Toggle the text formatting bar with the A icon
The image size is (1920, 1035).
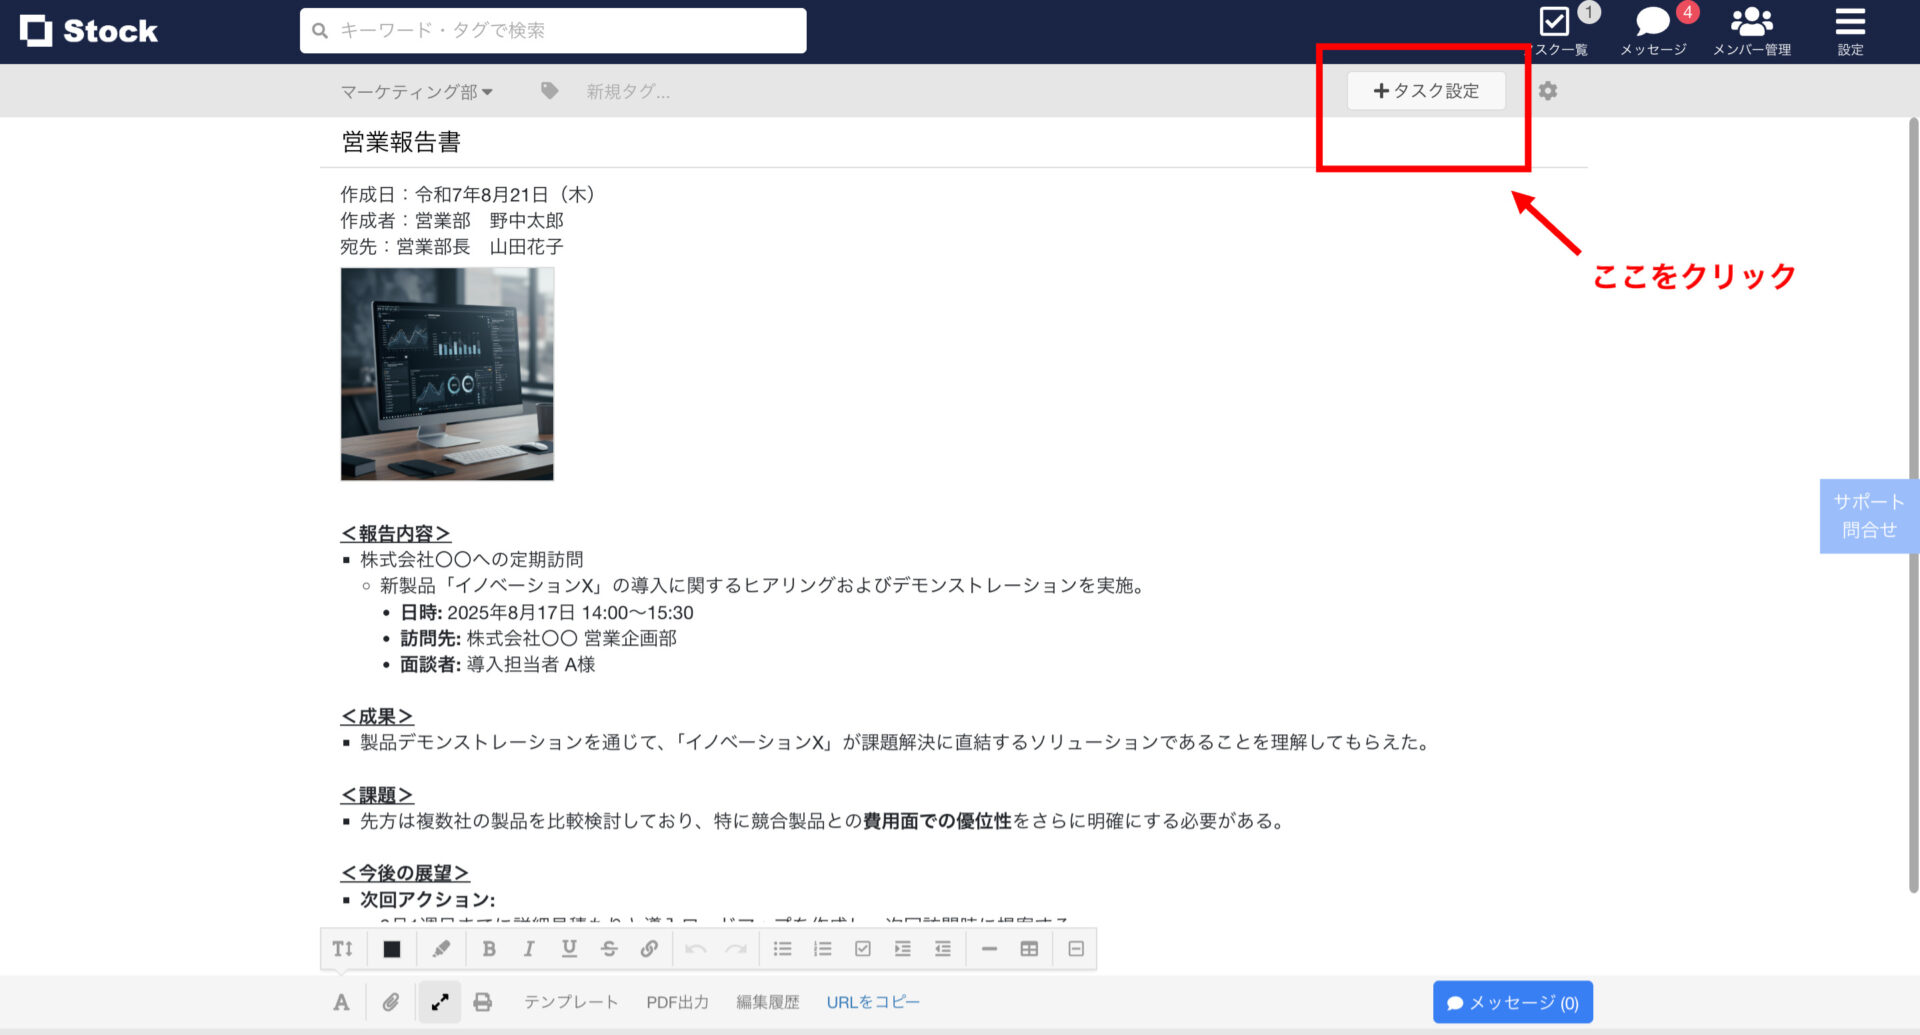click(x=341, y=1001)
